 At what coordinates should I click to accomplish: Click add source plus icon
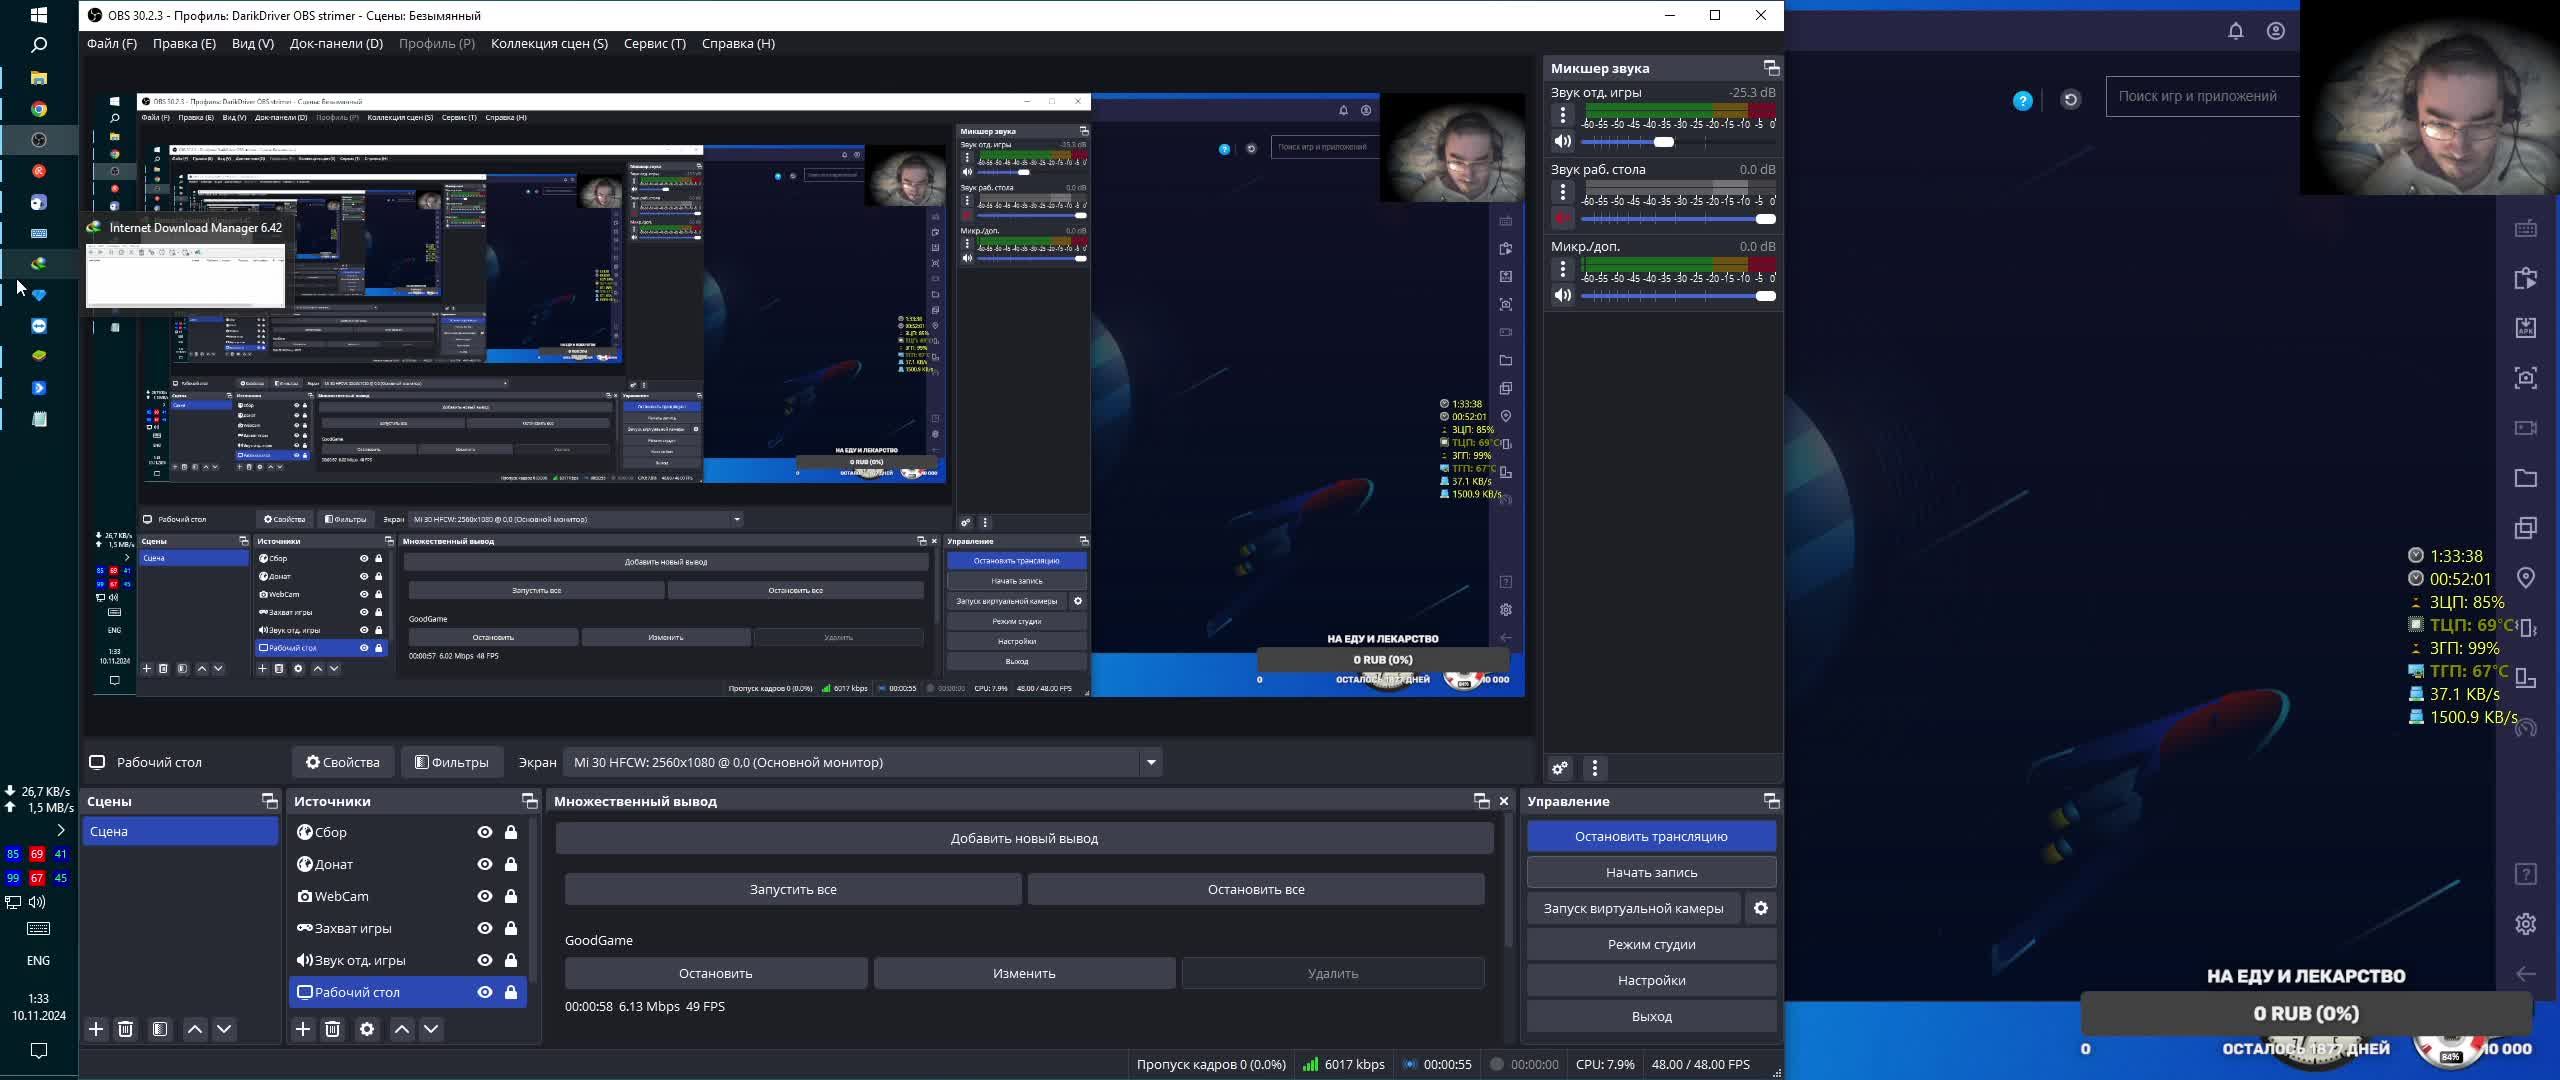(303, 1029)
